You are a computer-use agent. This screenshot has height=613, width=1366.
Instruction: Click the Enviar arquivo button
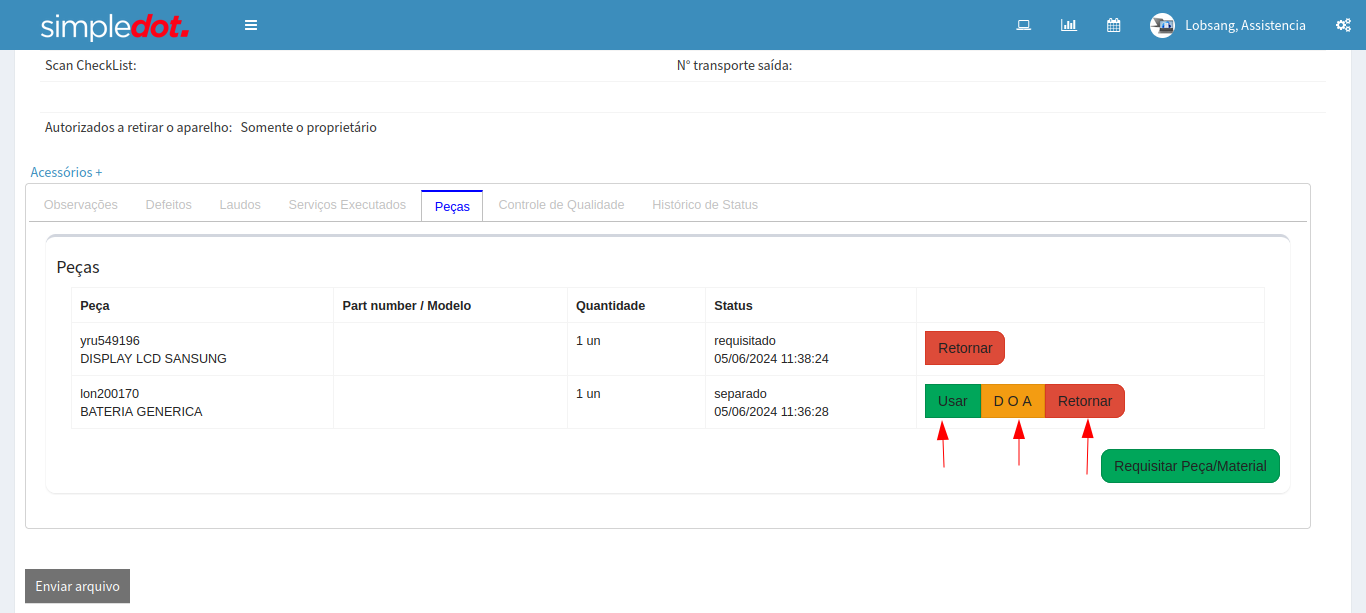pos(77,586)
